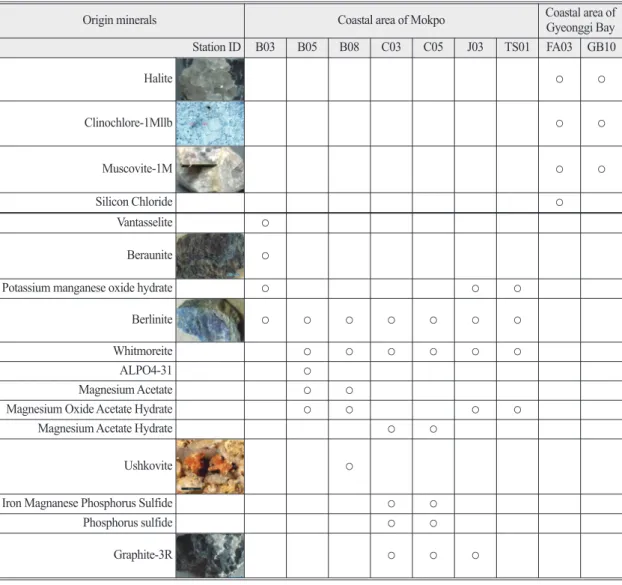This screenshot has height=585, width=622.
Task: Click the 'Silicon Chloride' row label
Action: [x=134, y=202]
